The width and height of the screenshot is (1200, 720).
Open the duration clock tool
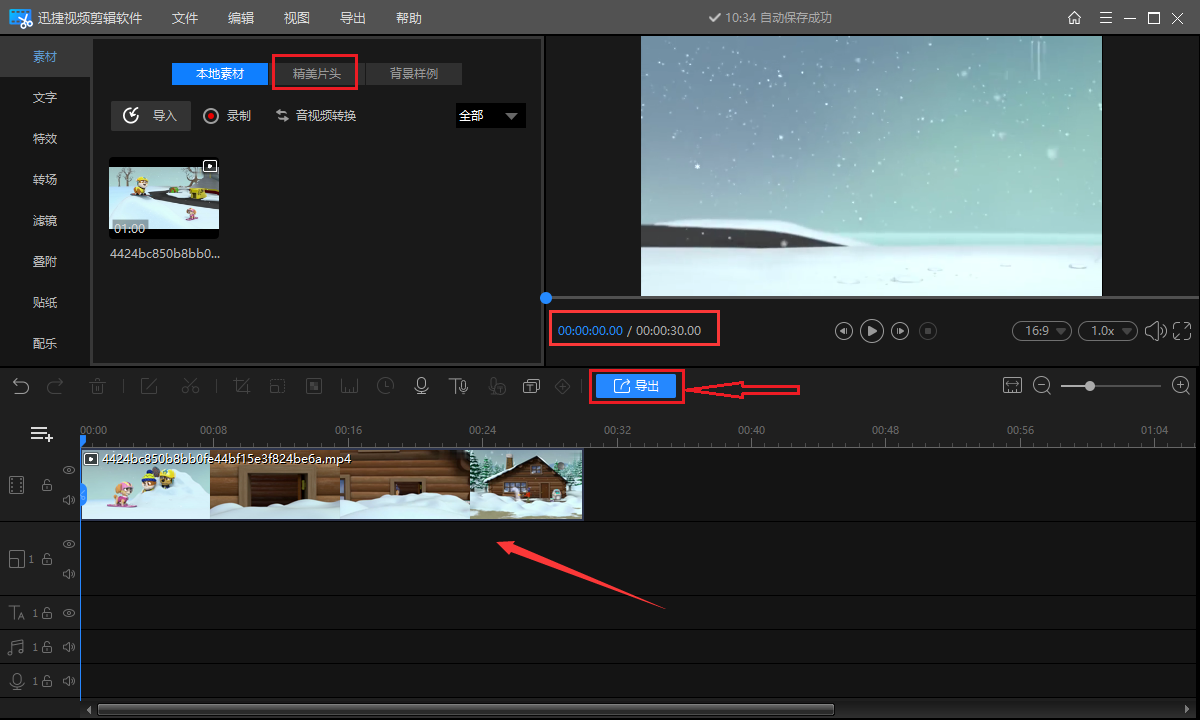pos(386,386)
